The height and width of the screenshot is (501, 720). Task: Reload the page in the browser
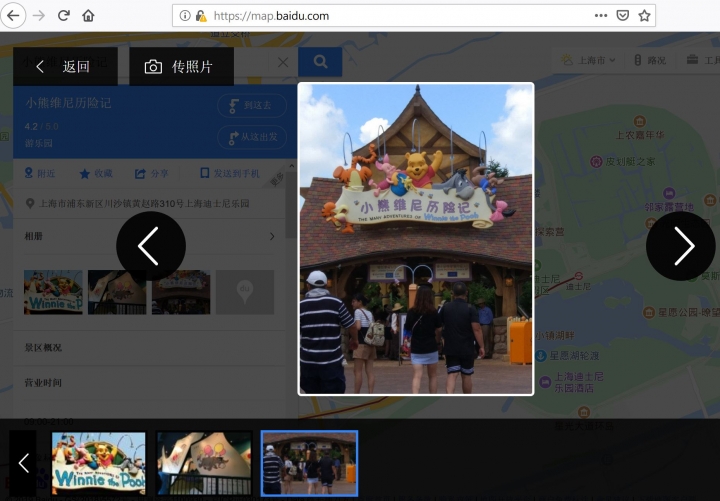pyautogui.click(x=63, y=16)
